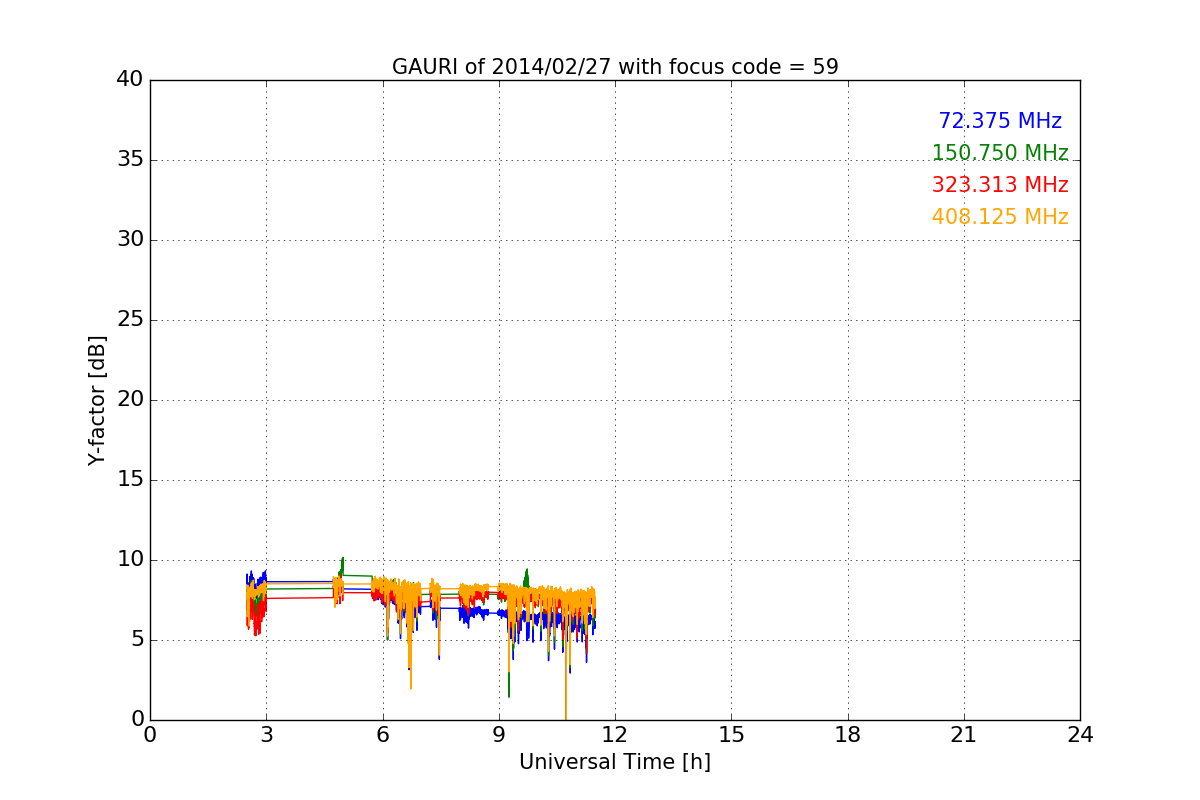1200x800 pixels.
Task: Click the y-axis tick value 35
Action: (130, 160)
